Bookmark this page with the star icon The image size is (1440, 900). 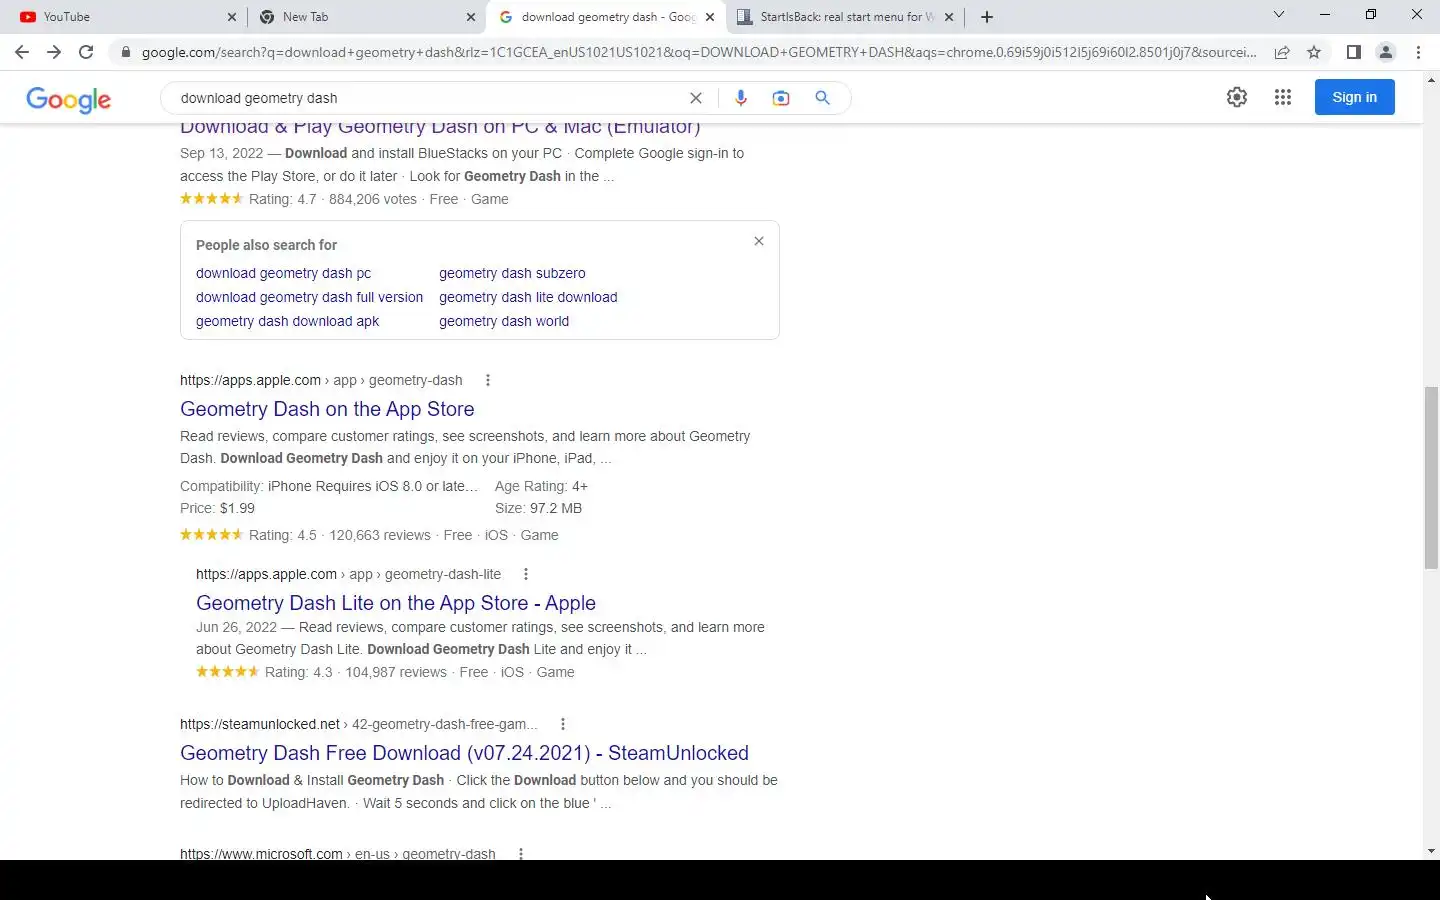coord(1314,52)
